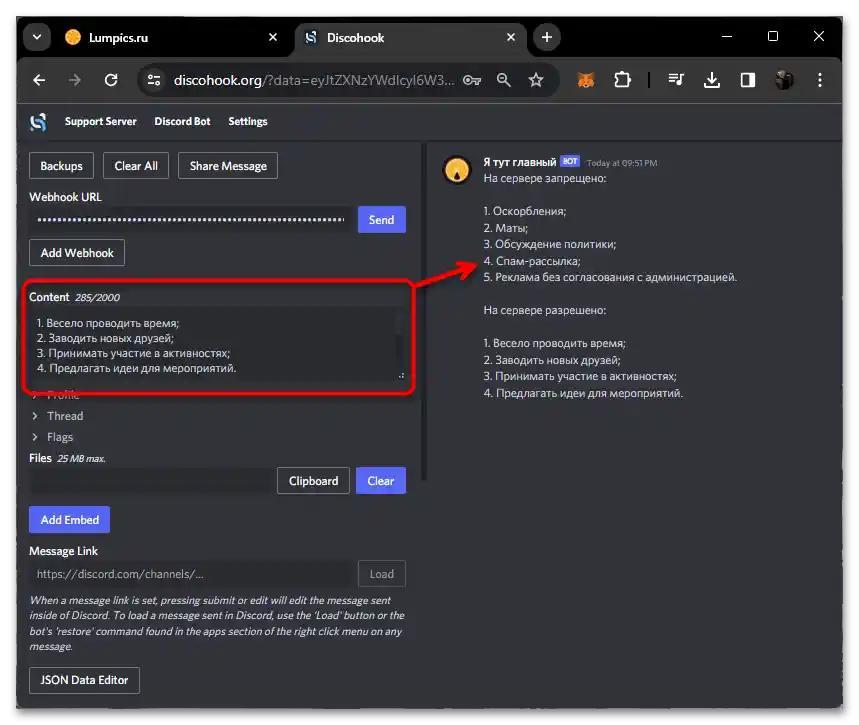Screen dimensions: 859x725
Task: Paste file with Clipboard button
Action: (313, 481)
